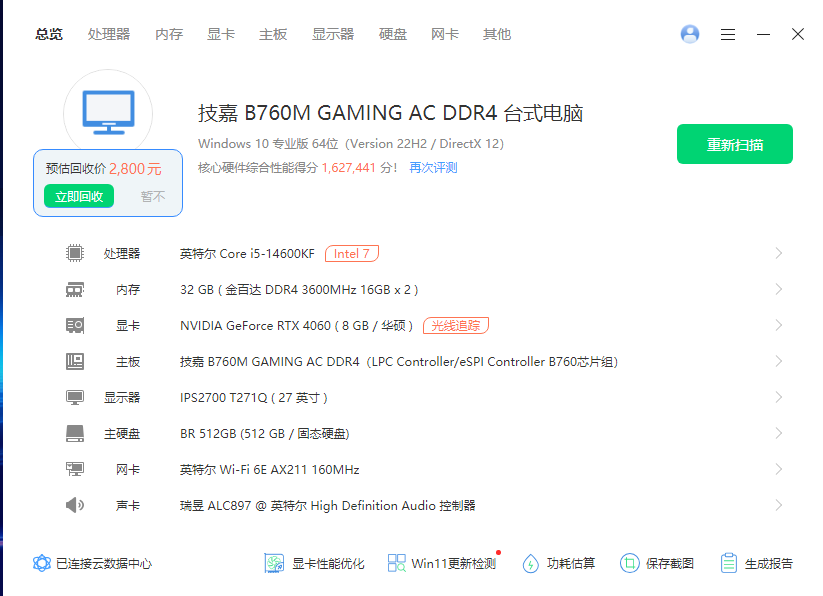Expand the 声卡 row chevron

coord(778,505)
